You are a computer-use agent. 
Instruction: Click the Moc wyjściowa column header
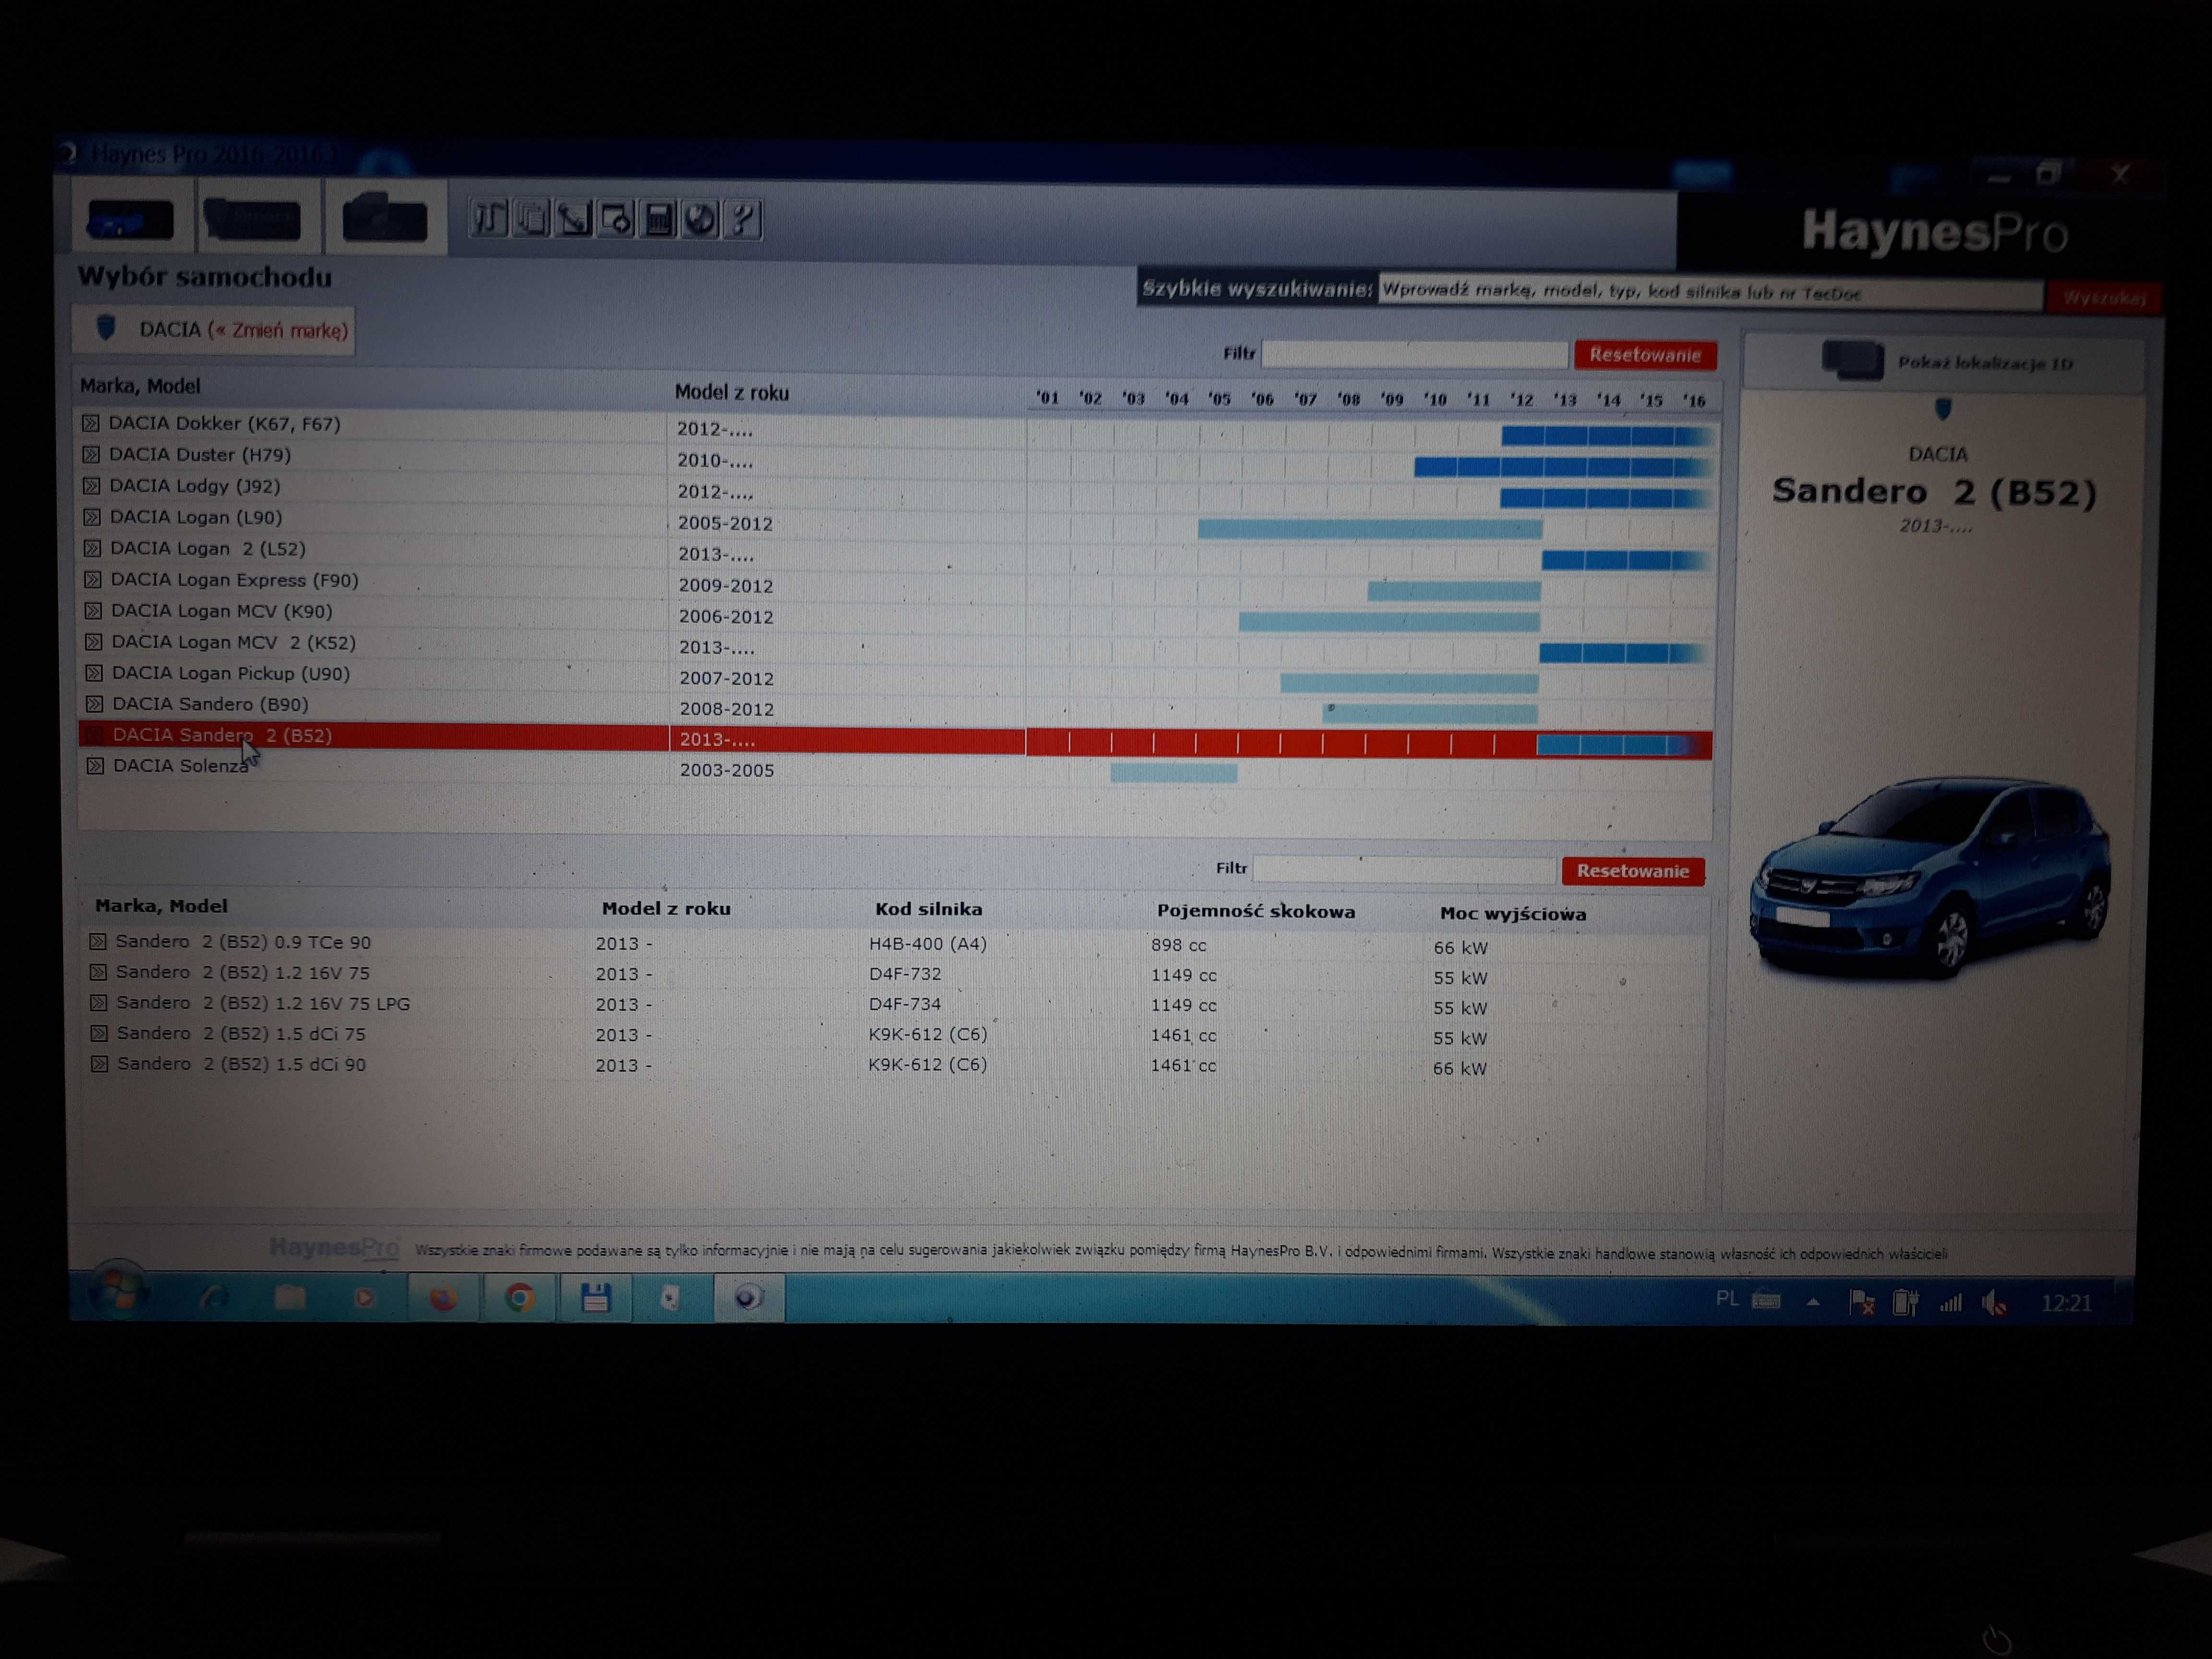point(1513,913)
